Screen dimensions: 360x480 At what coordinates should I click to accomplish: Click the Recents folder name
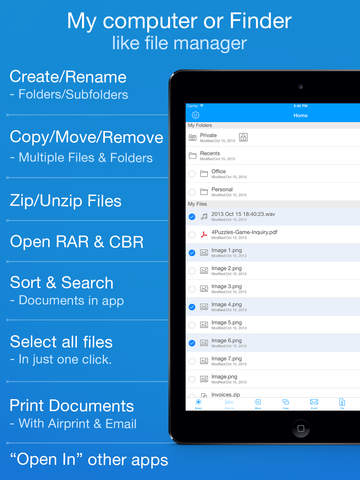coord(210,153)
